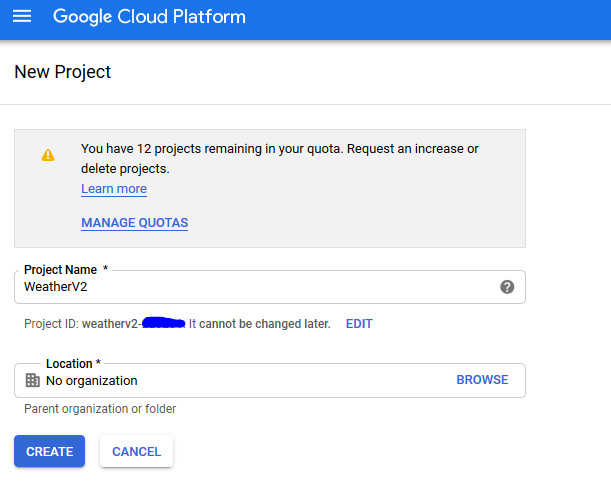Screen dimensions: 611x484
Task: Go to MANAGE QUOTAS
Action: point(134,223)
